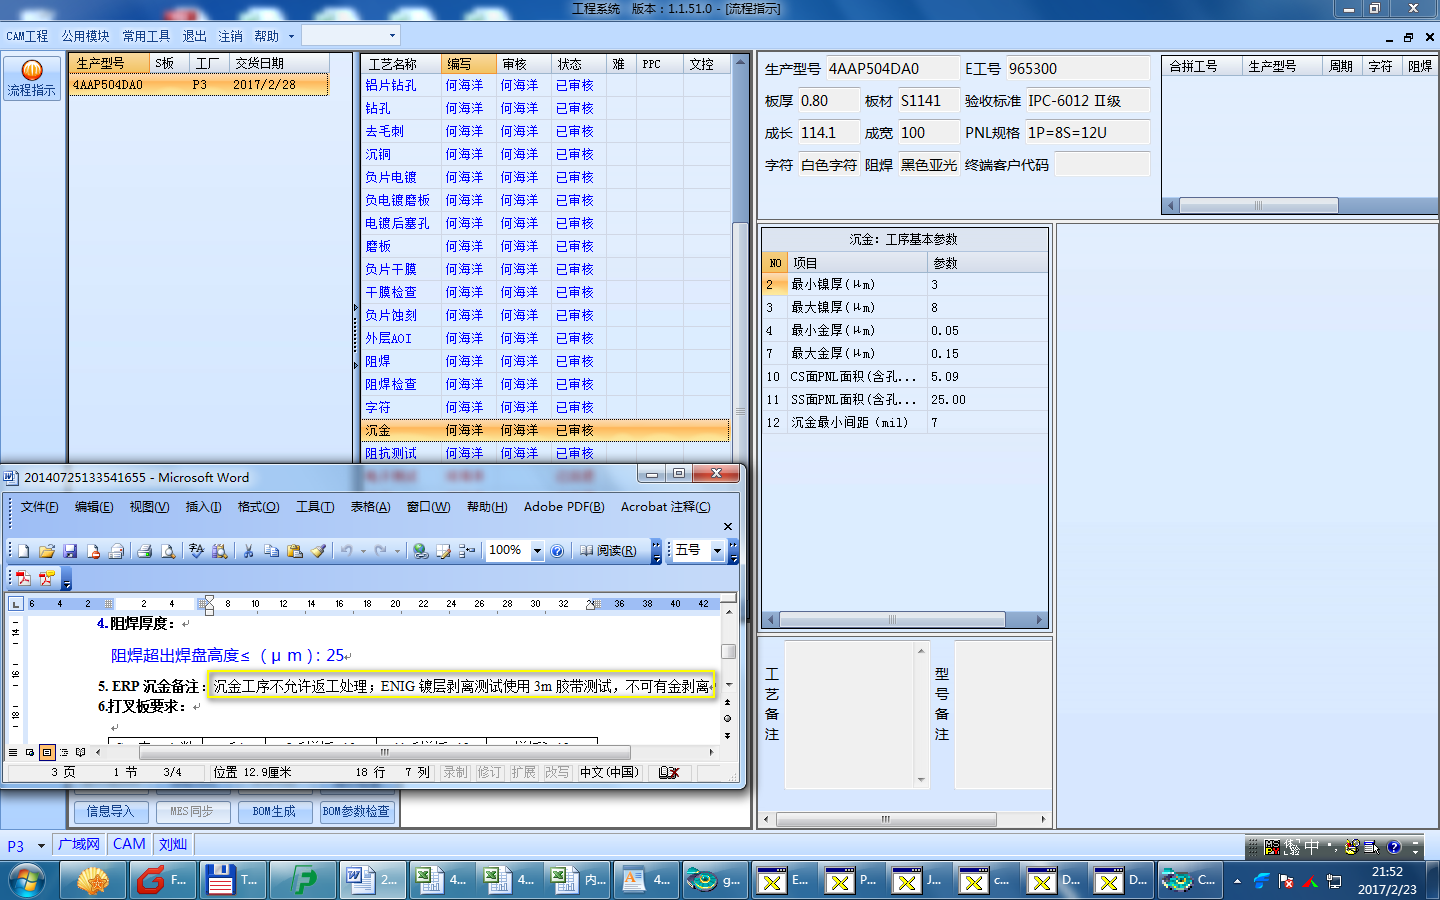Click the 流程指示 button
The image size is (1440, 900).
32,78
